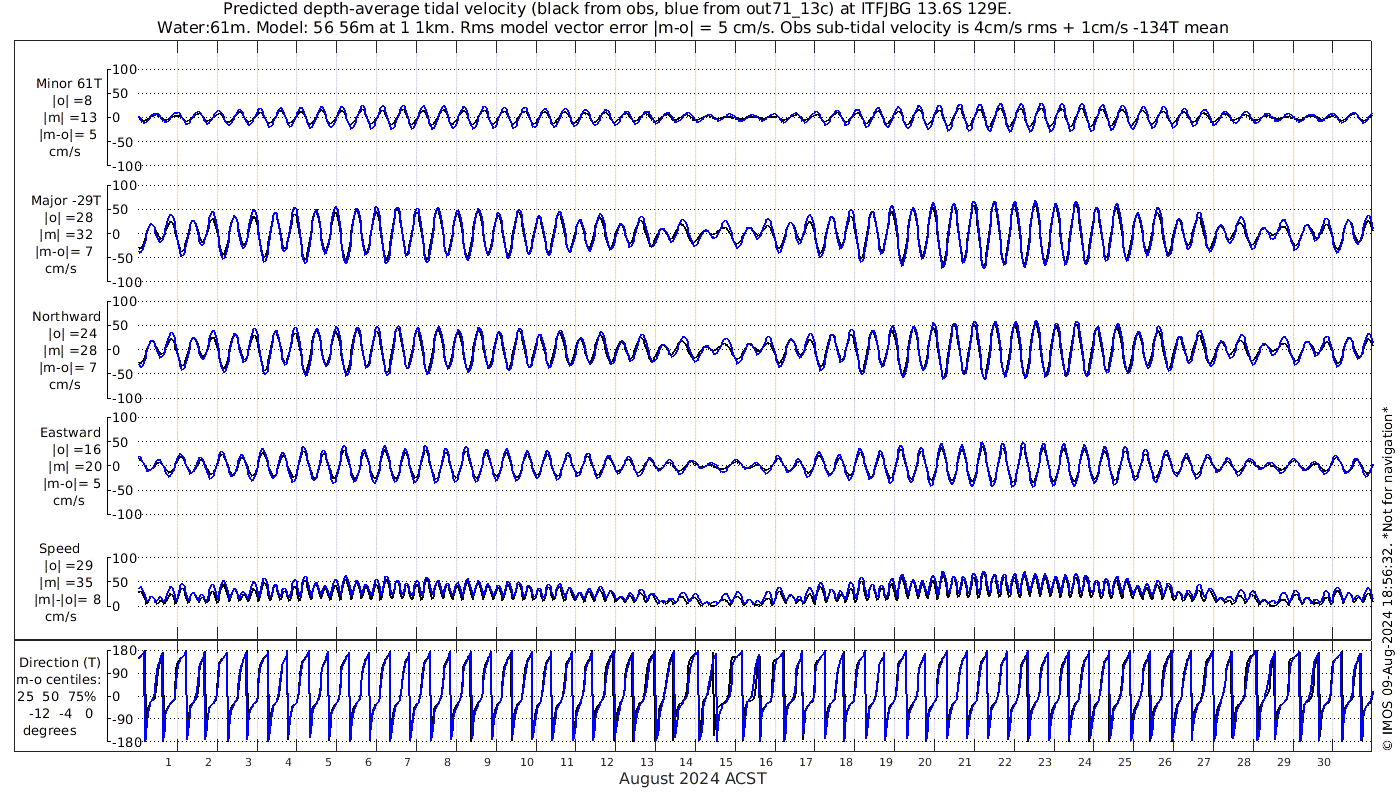Click the '|m| =32' value in Major panel
The image size is (1400, 800).
click(67, 234)
